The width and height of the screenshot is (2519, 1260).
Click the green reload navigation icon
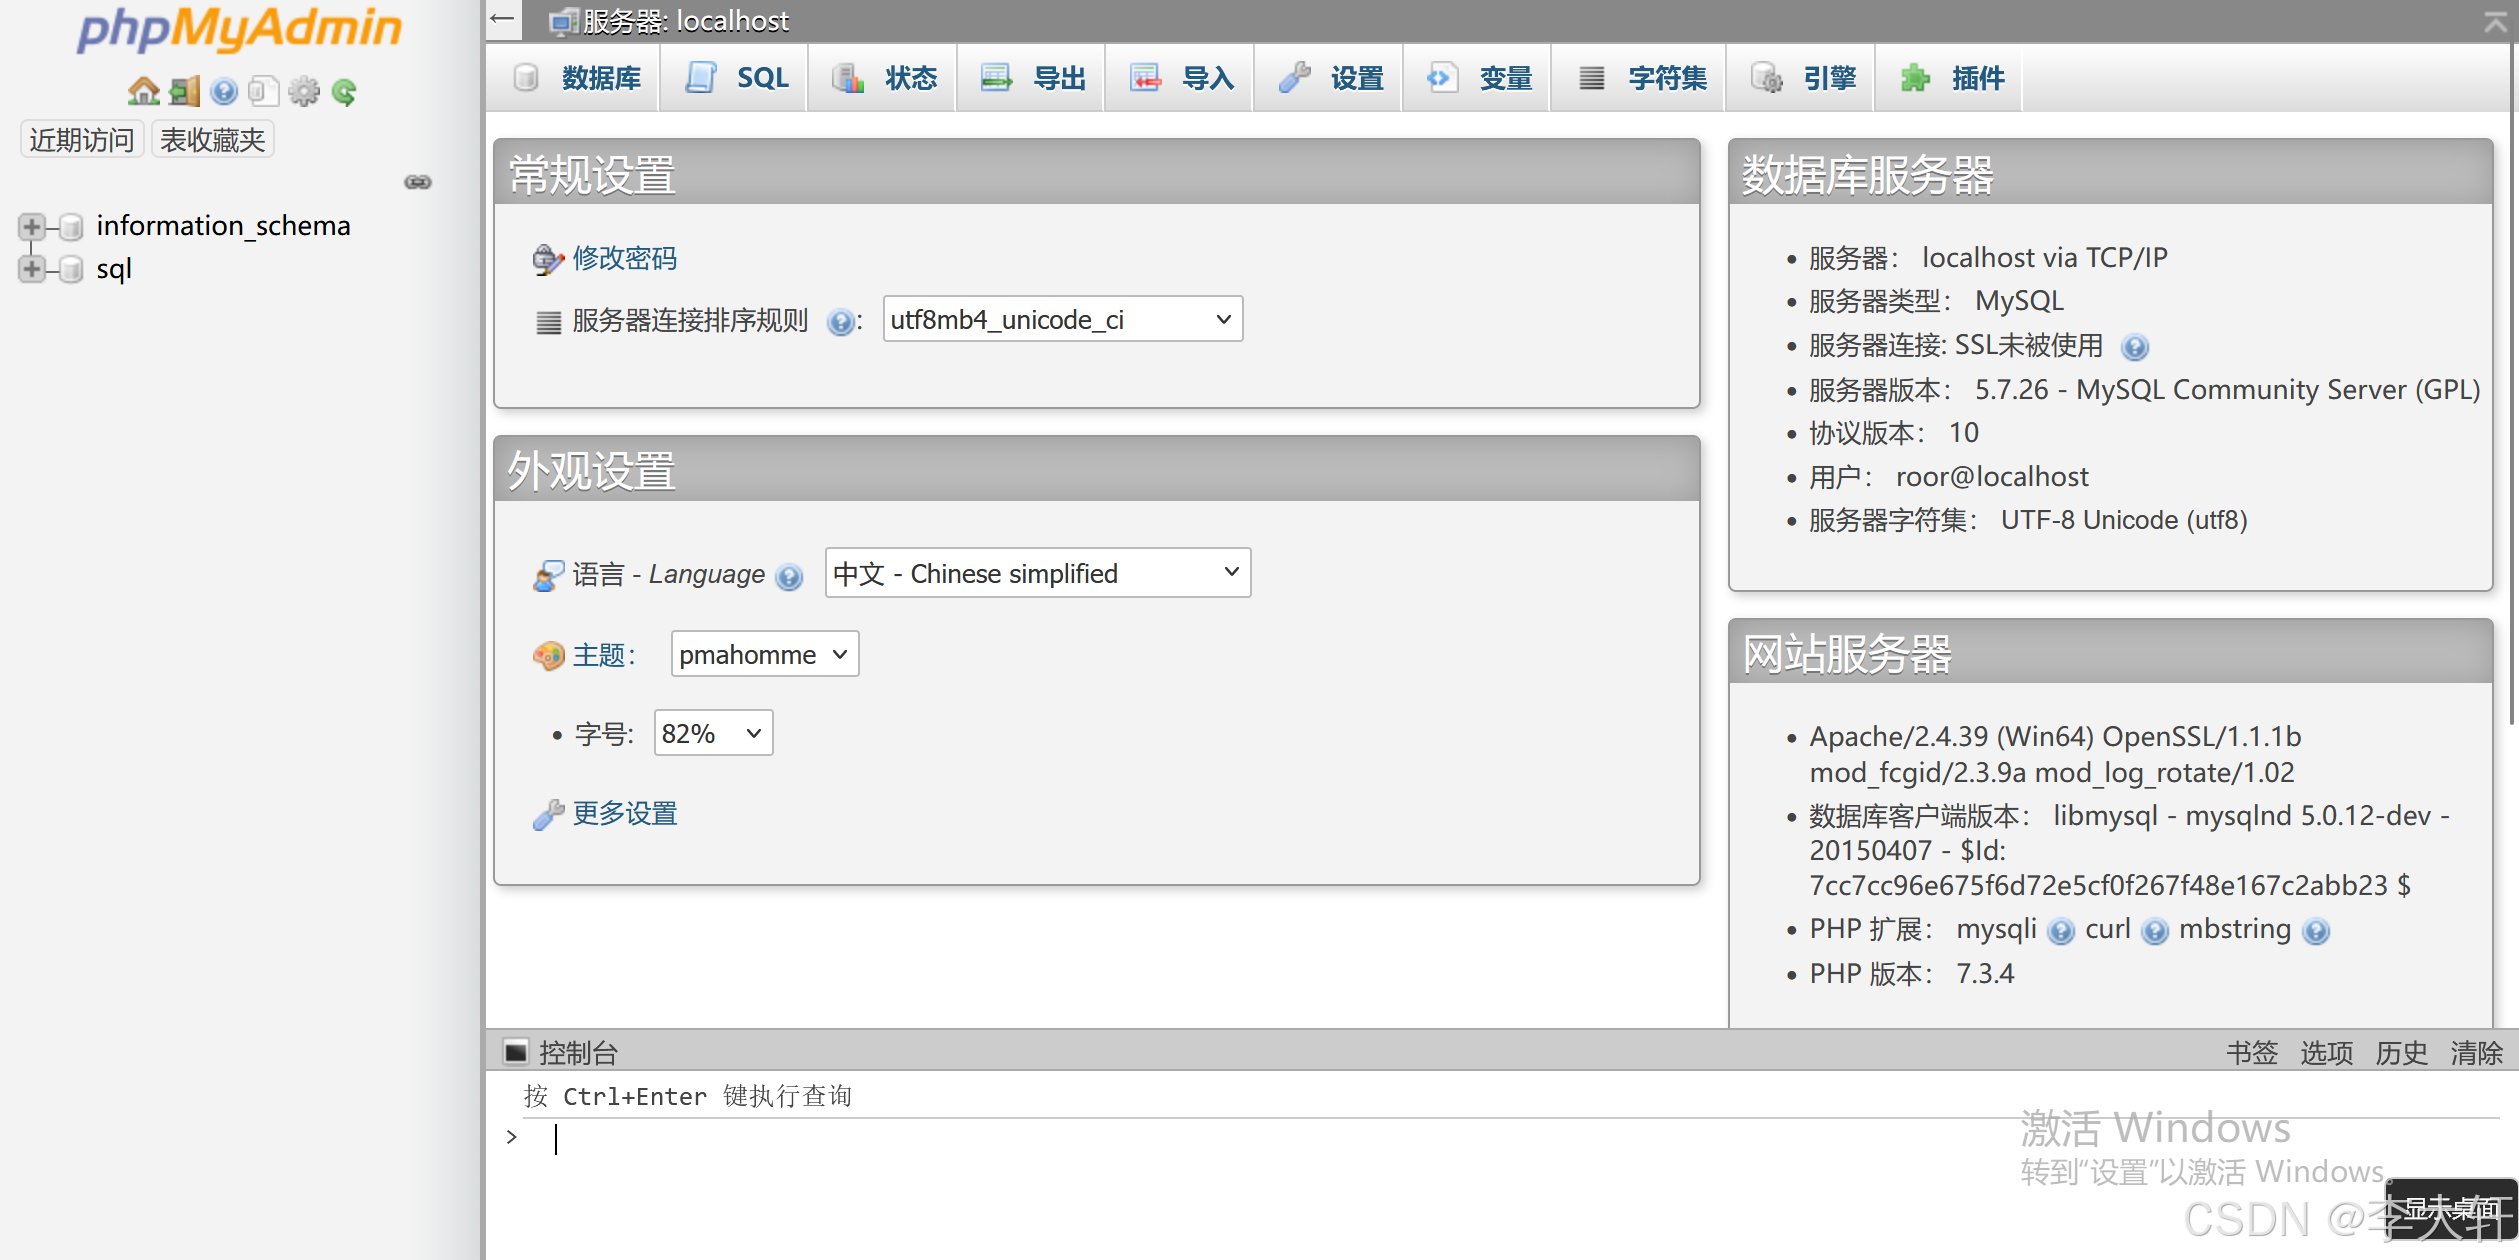pos(344,92)
